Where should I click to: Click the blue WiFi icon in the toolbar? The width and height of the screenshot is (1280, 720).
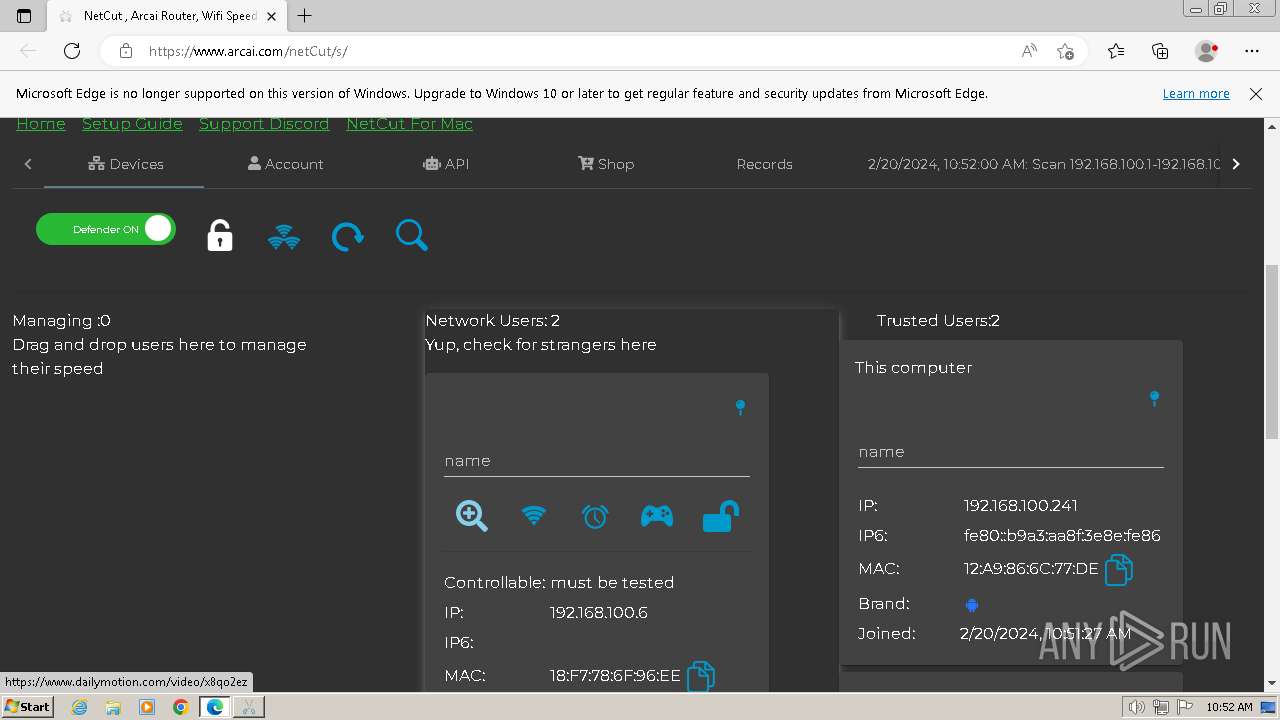pos(284,237)
